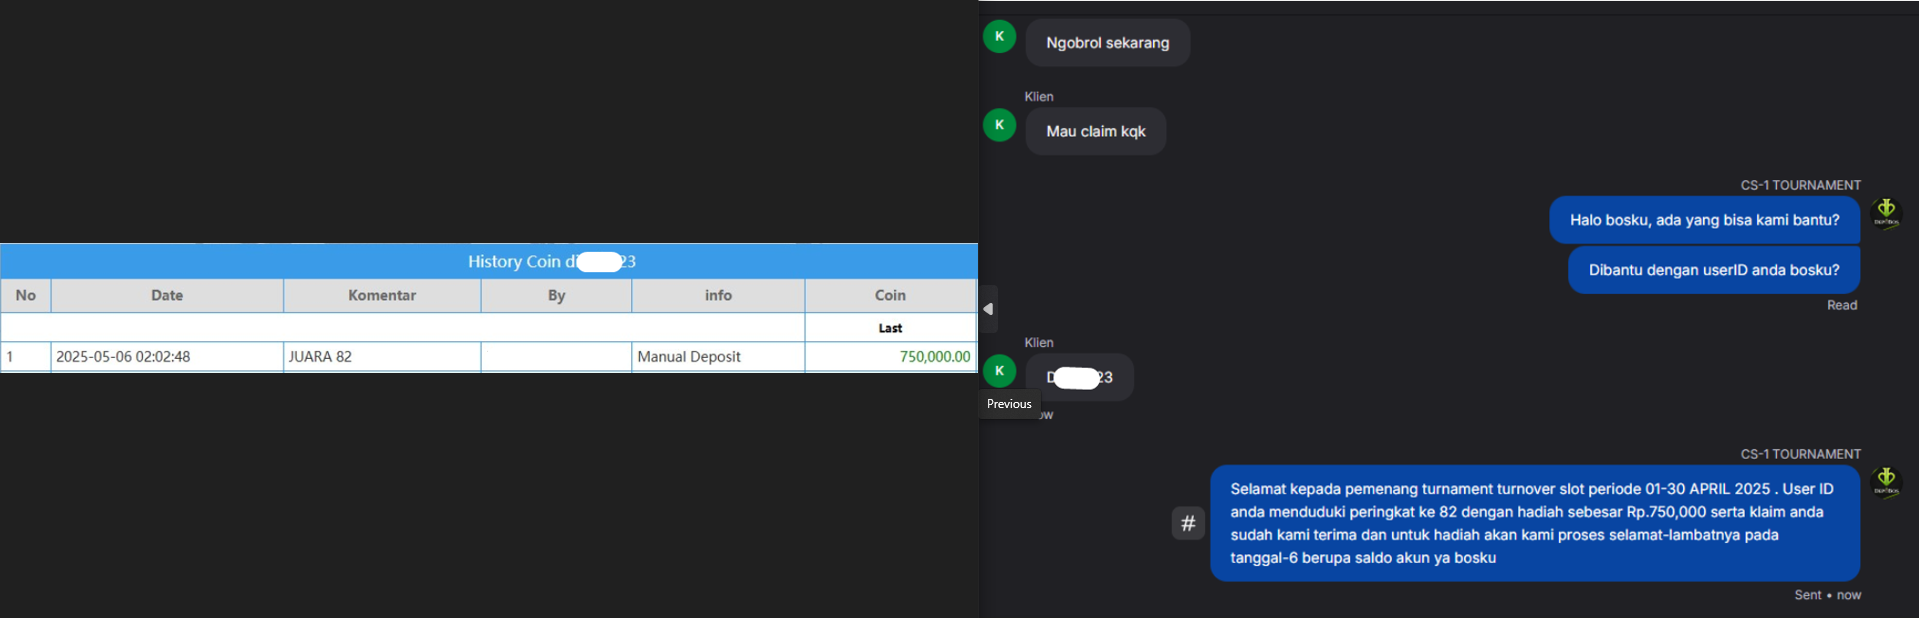Select the 'JUARA 82' comment cell
The width and height of the screenshot is (1919, 618).
click(x=382, y=357)
